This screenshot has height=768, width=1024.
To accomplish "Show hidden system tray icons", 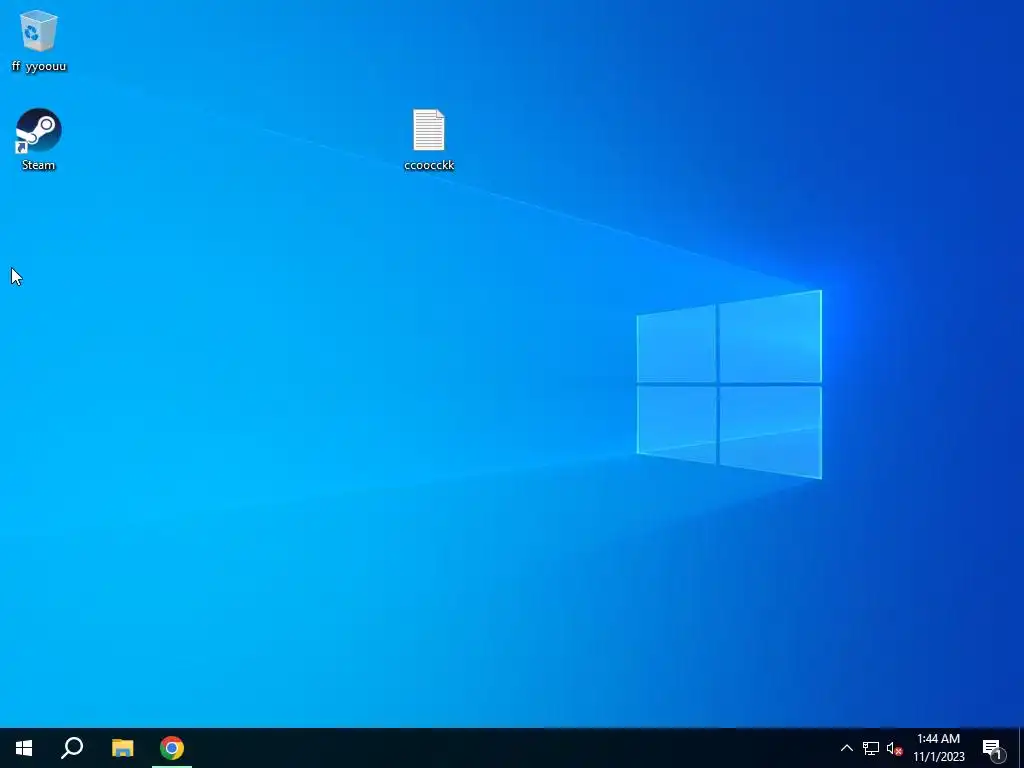I will (846, 748).
